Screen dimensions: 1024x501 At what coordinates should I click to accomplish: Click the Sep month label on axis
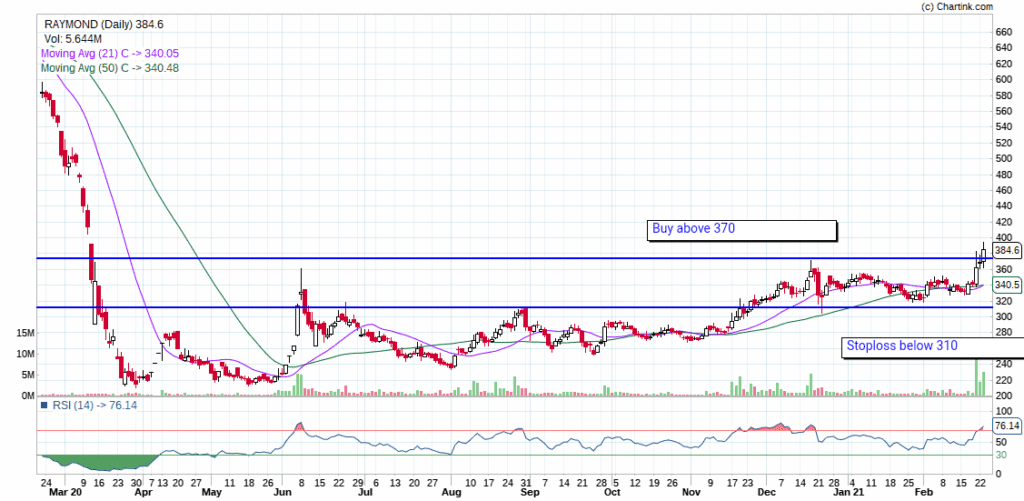(x=530, y=493)
